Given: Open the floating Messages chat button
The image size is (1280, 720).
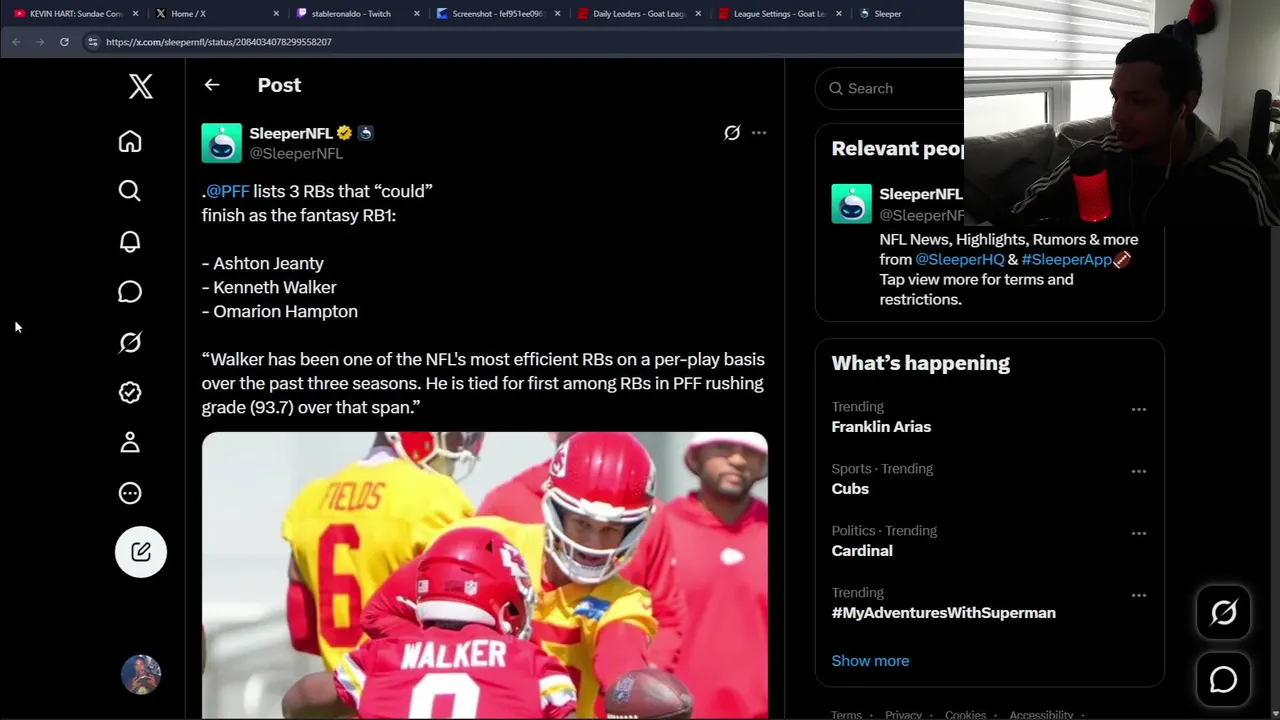Looking at the screenshot, I should [1224, 680].
